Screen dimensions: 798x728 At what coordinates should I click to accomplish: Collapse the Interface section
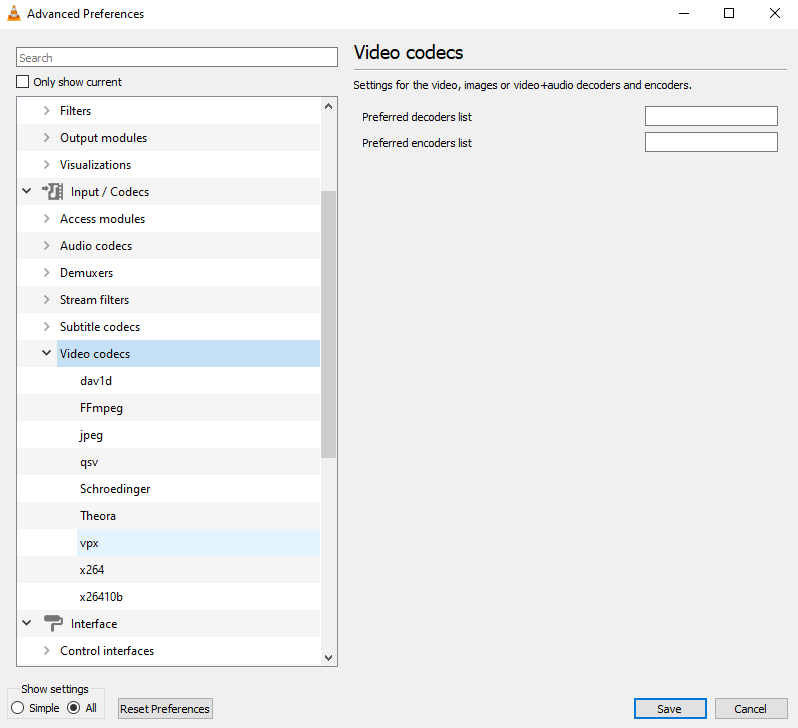27,623
